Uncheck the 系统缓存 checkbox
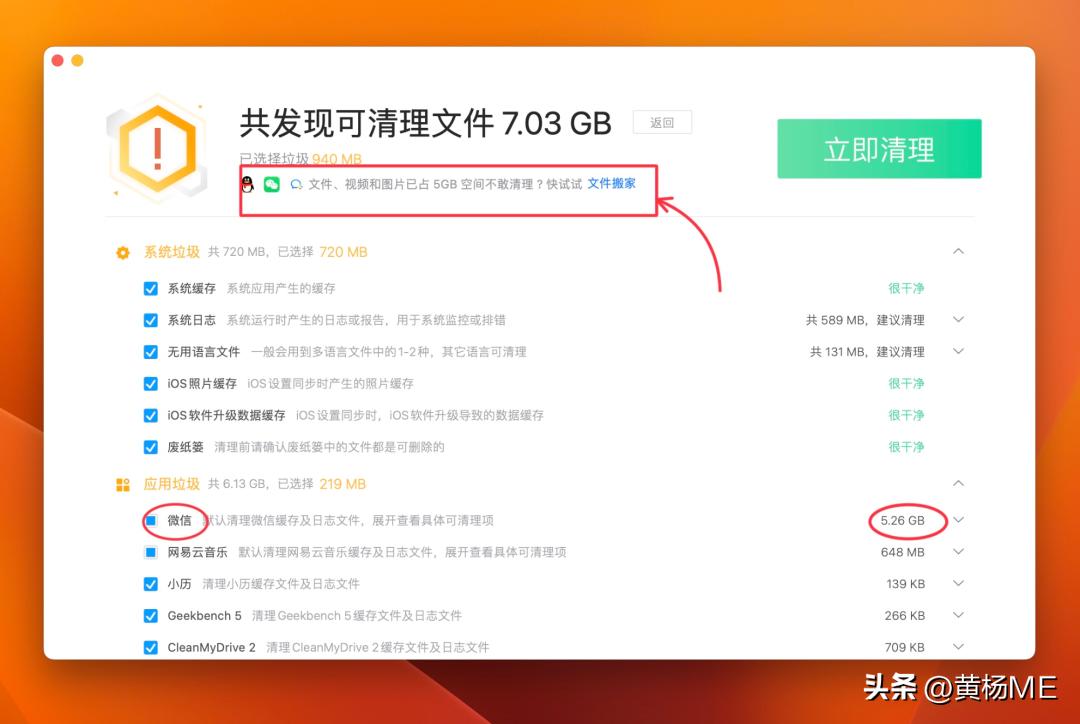The width and height of the screenshot is (1080, 724). click(x=151, y=288)
